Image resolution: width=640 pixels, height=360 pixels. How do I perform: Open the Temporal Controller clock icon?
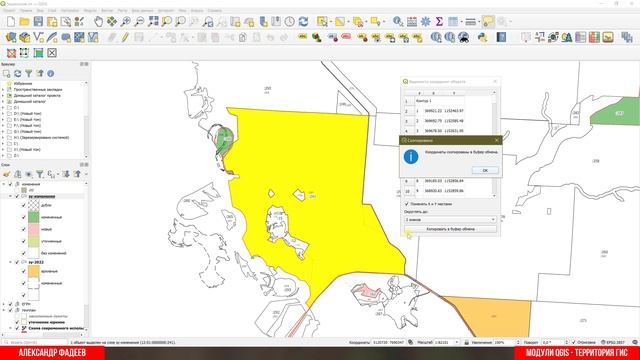(x=289, y=21)
